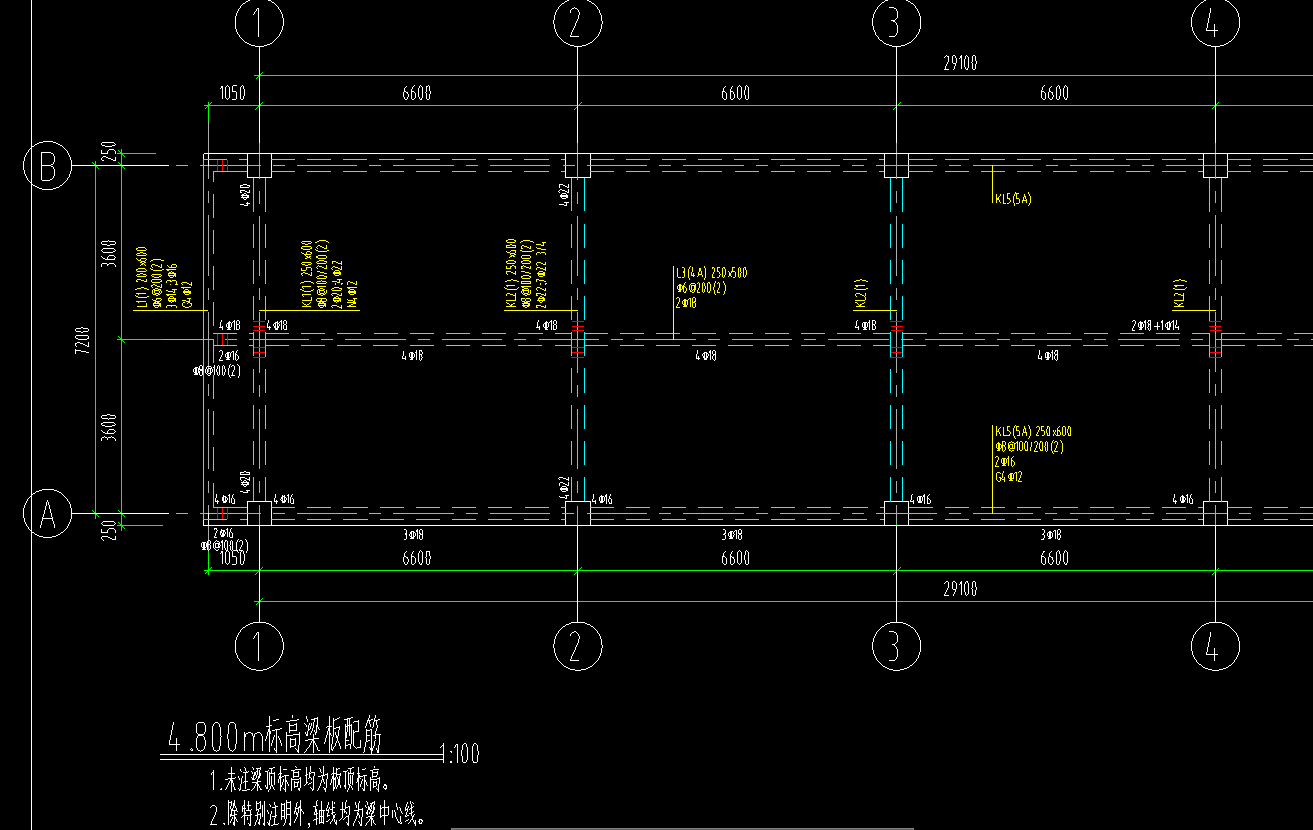
Task: Pick bottom 6600 dimension between axes 3 and 4
Action: click(x=1054, y=559)
